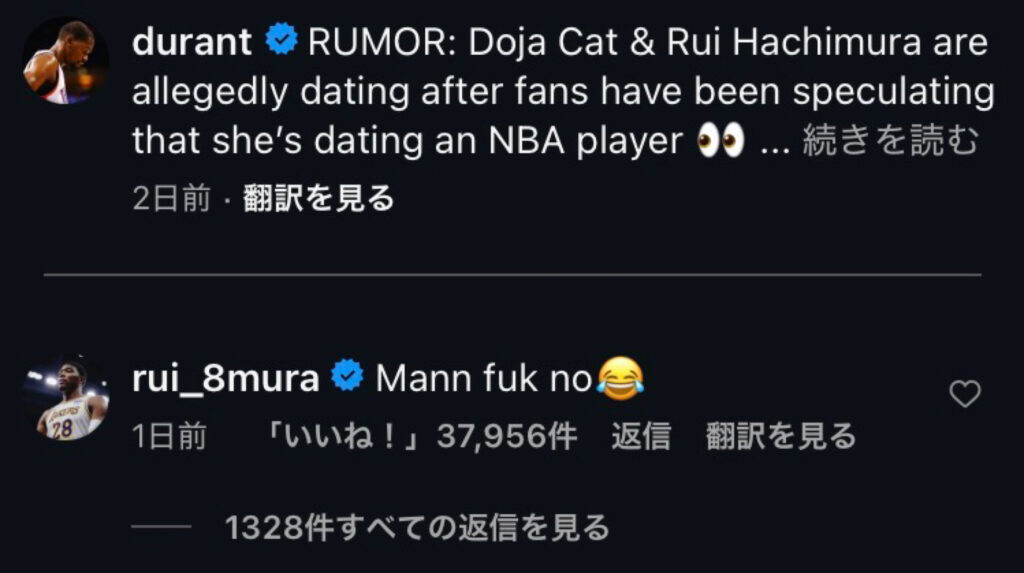Click the short line beside view replies
1024x573 pixels.
tap(161, 527)
